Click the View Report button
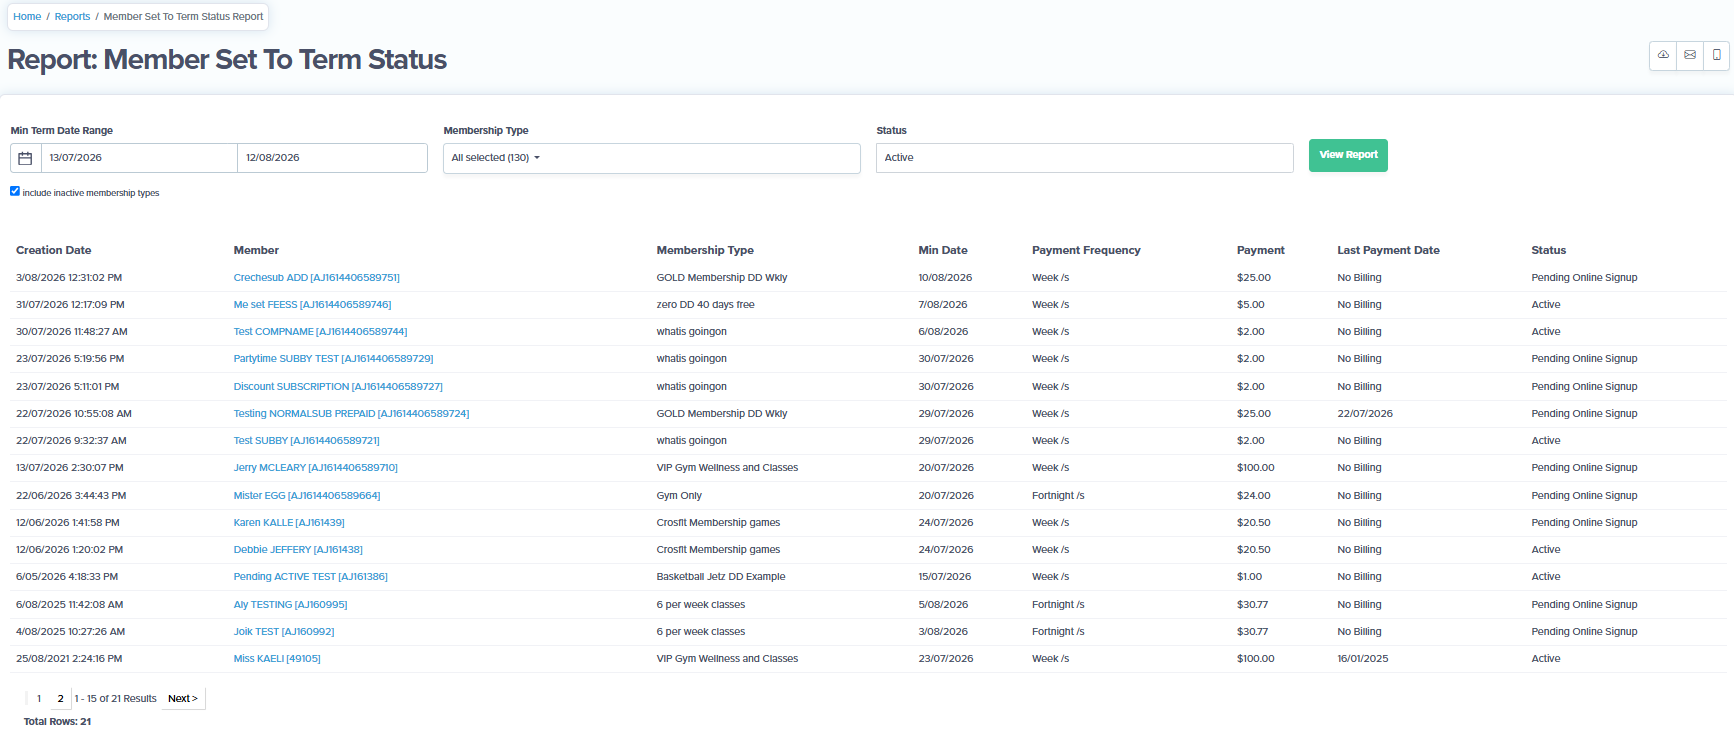Image resolution: width=1734 pixels, height=732 pixels. [1348, 155]
